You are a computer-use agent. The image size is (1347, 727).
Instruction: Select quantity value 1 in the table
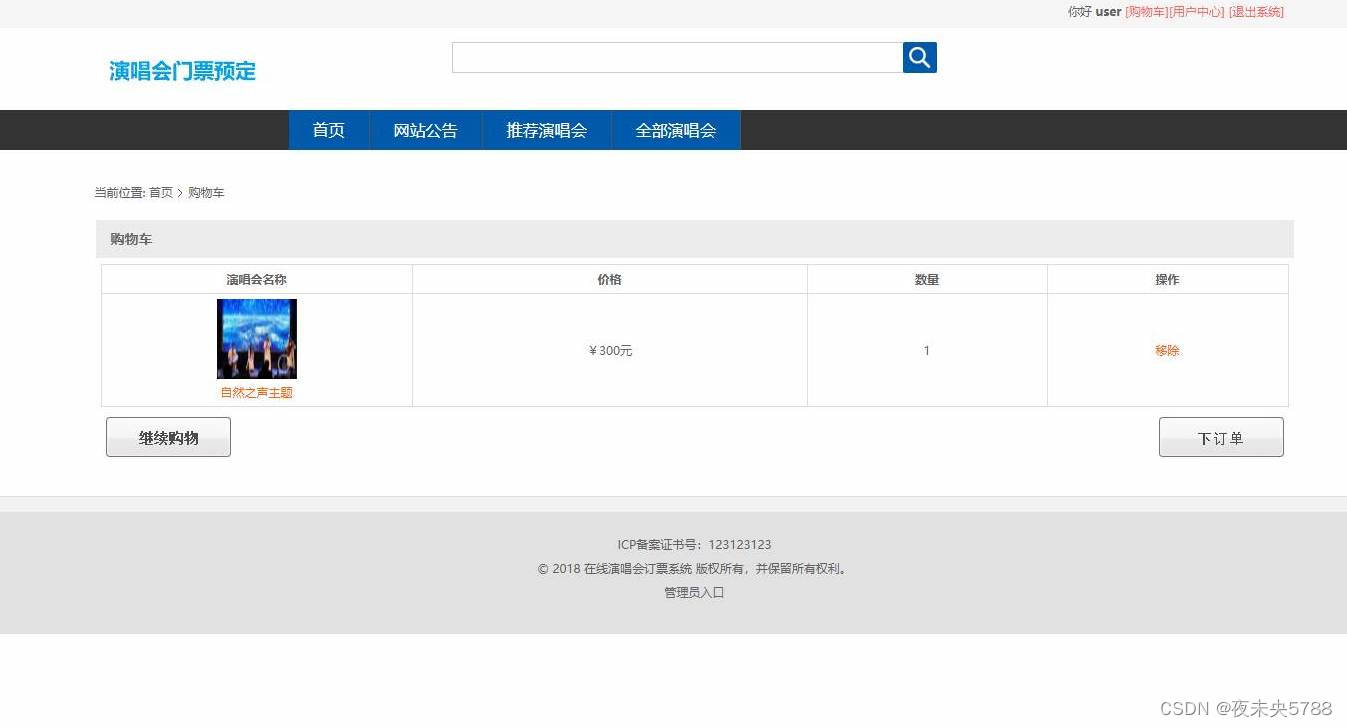click(927, 351)
